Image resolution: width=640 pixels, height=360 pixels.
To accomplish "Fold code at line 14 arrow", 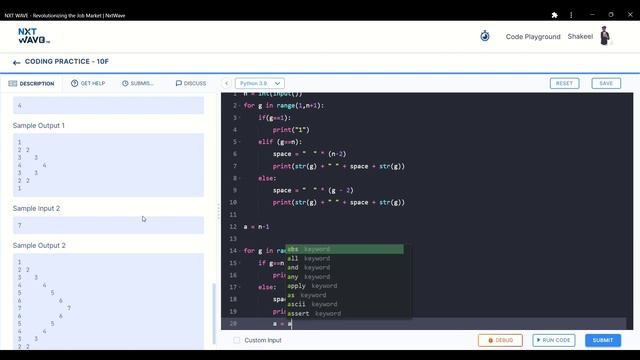I will pyautogui.click(x=240, y=251).
